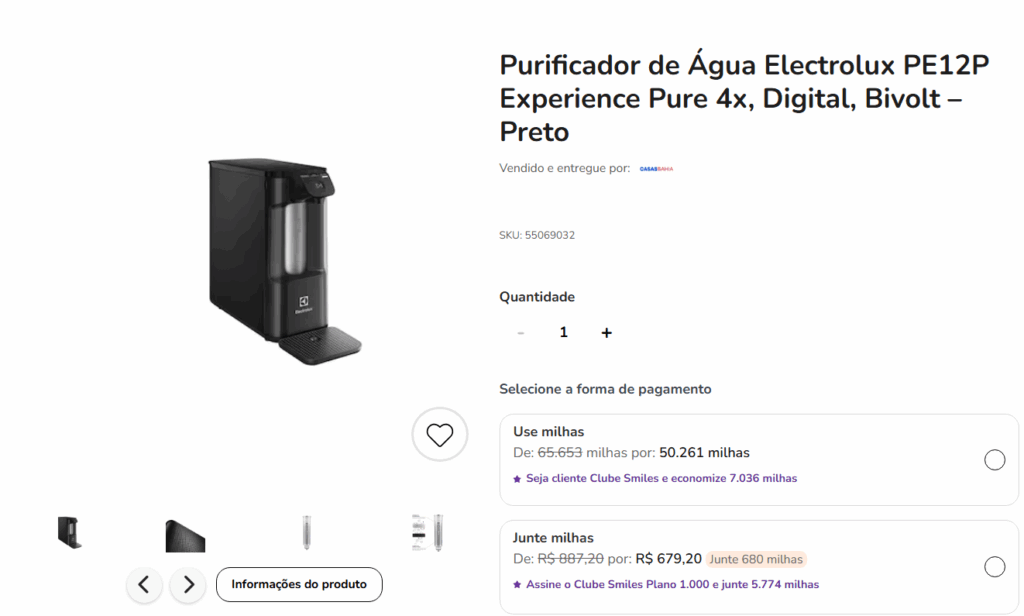The height and width of the screenshot is (616, 1024).
Task: Click the Junte 680 milhas badge
Action: pyautogui.click(x=756, y=559)
